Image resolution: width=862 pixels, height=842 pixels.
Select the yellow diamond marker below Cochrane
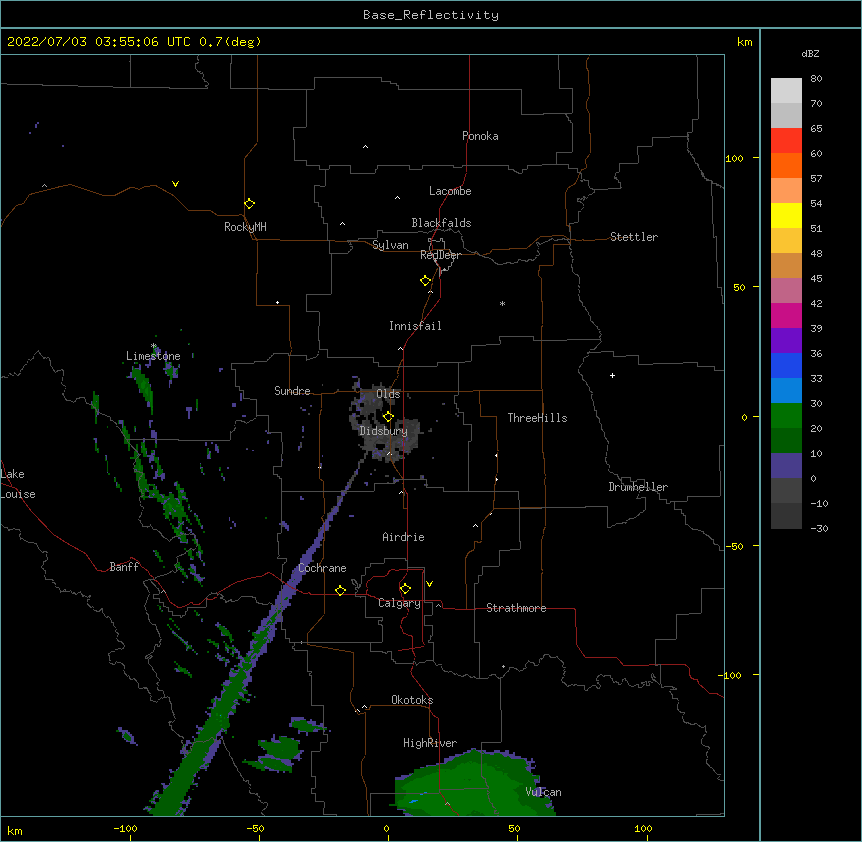coord(340,590)
